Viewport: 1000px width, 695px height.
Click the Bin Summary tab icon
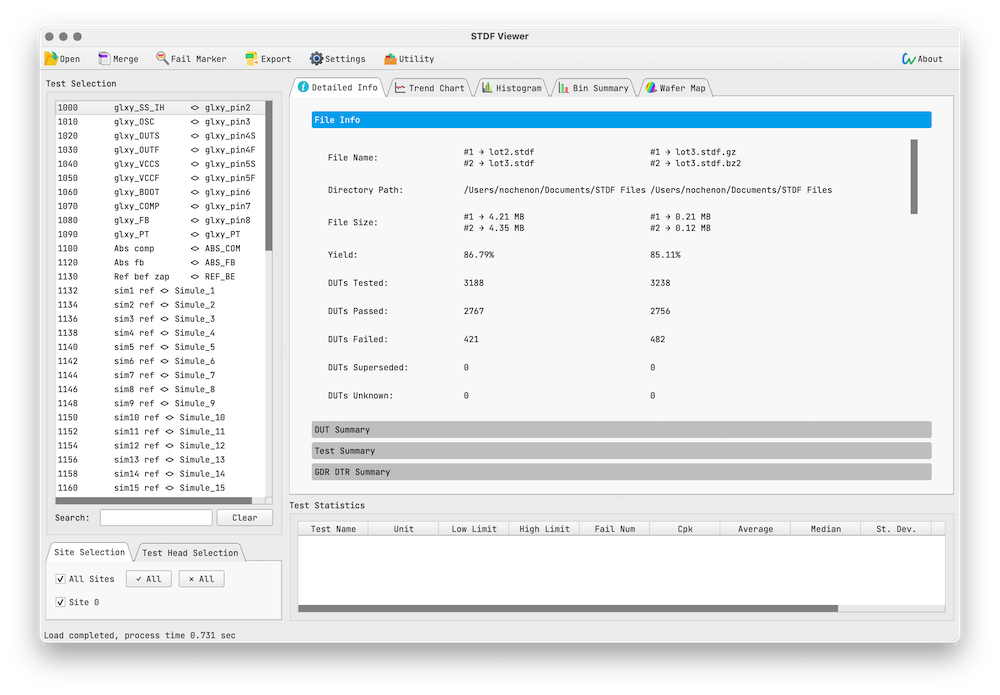[x=564, y=88]
